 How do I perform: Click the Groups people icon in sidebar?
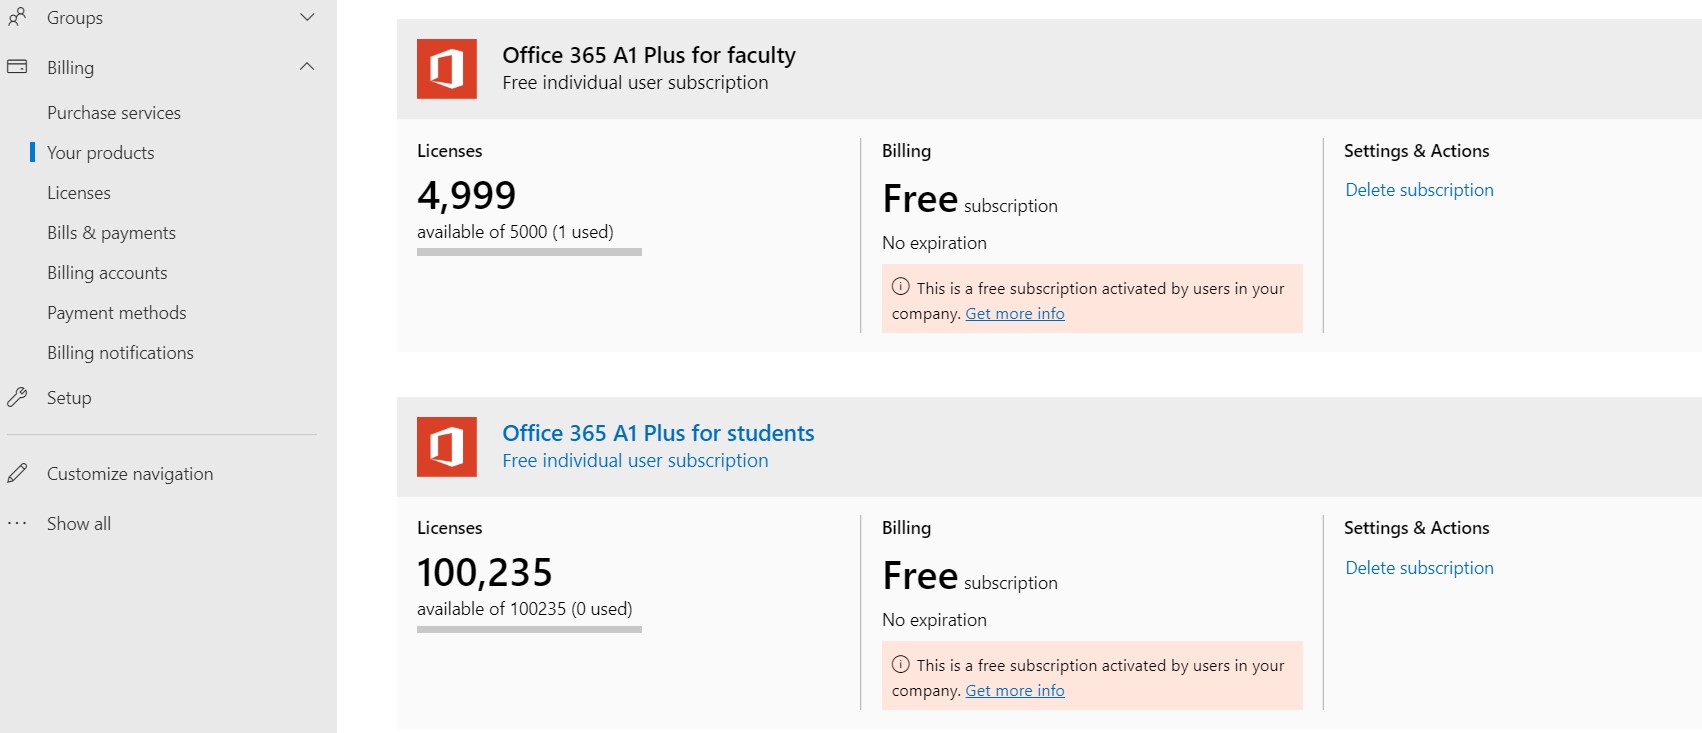click(x=17, y=16)
